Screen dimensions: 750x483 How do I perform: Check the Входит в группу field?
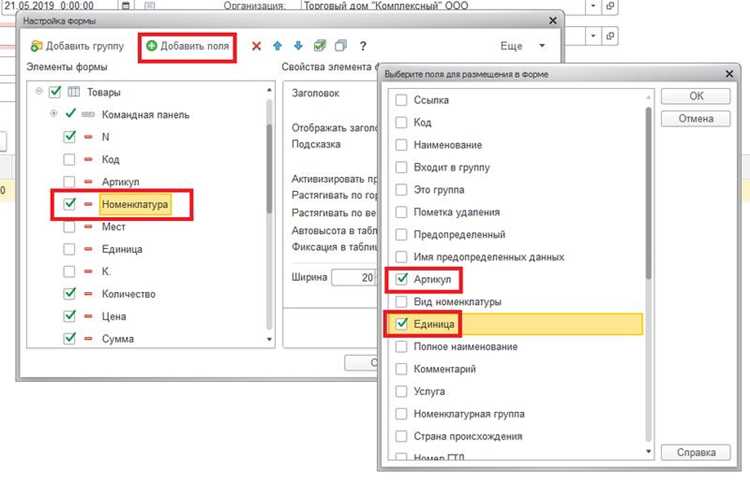(401, 167)
